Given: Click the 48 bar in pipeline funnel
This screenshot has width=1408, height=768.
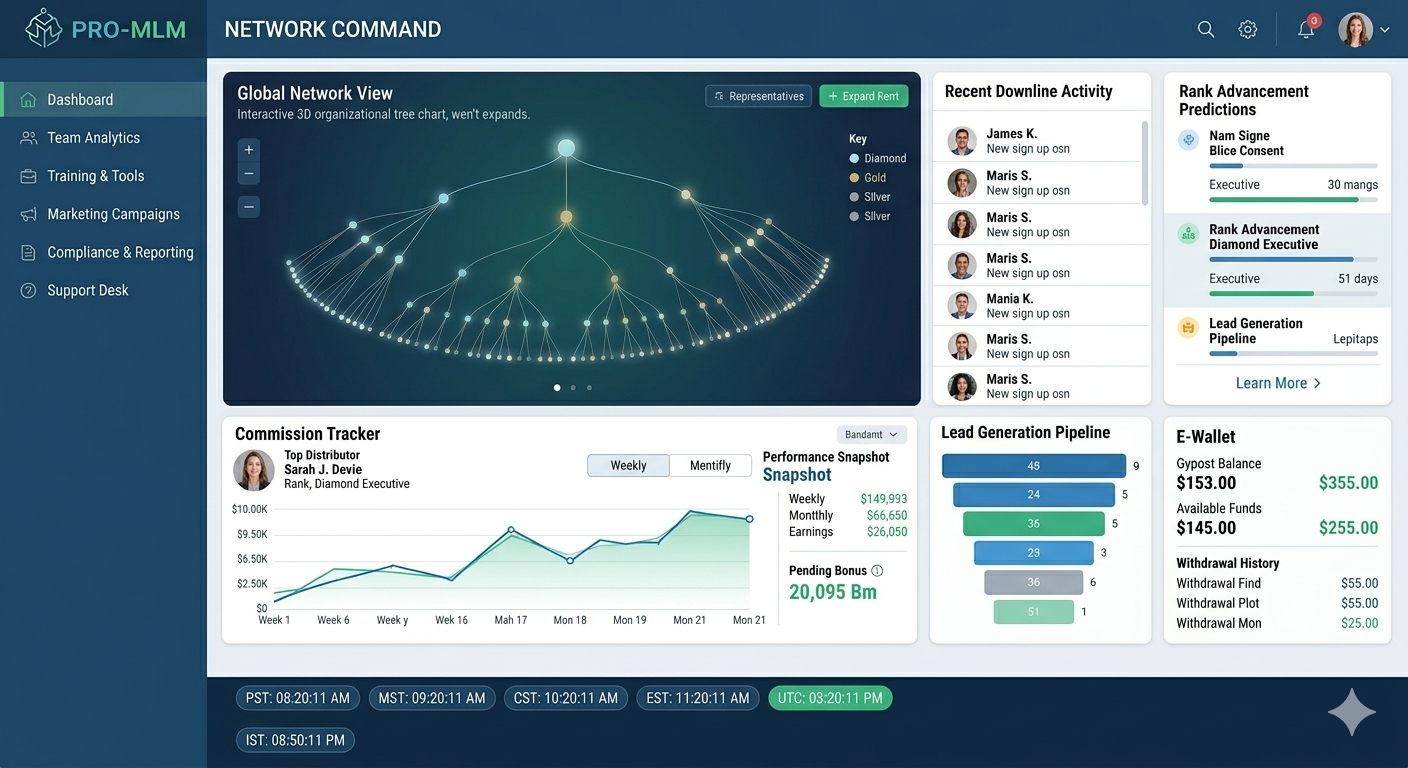Looking at the screenshot, I should [x=1034, y=466].
